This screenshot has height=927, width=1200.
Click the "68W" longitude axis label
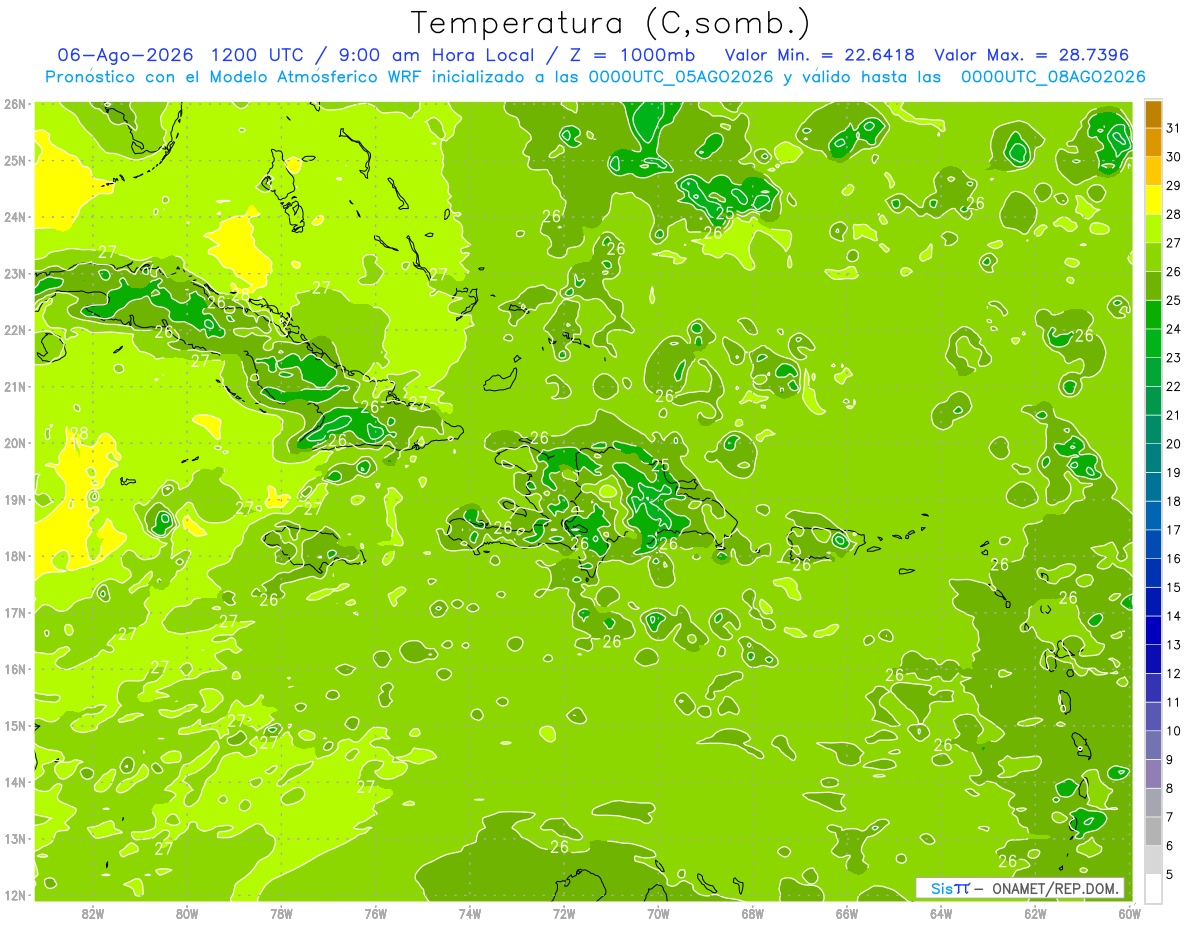point(752,913)
